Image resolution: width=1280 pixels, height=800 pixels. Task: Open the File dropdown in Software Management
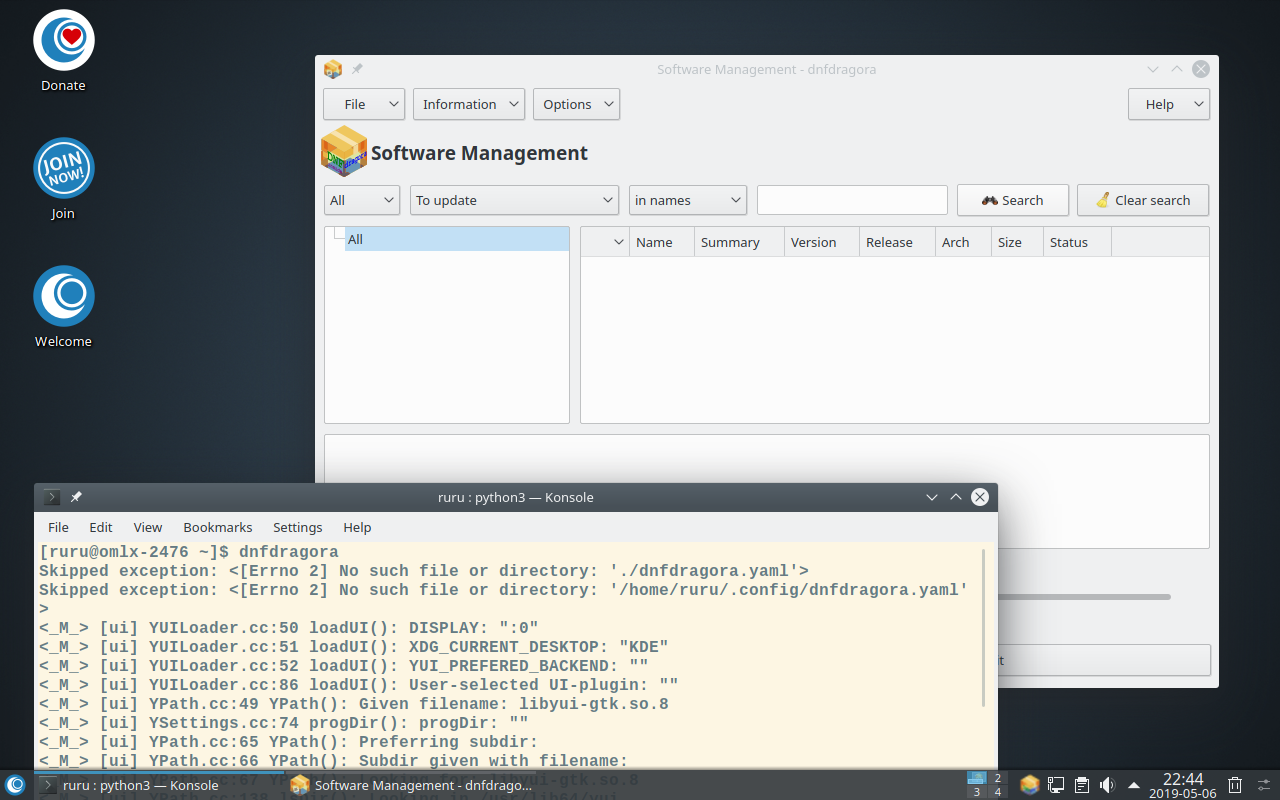click(x=364, y=104)
